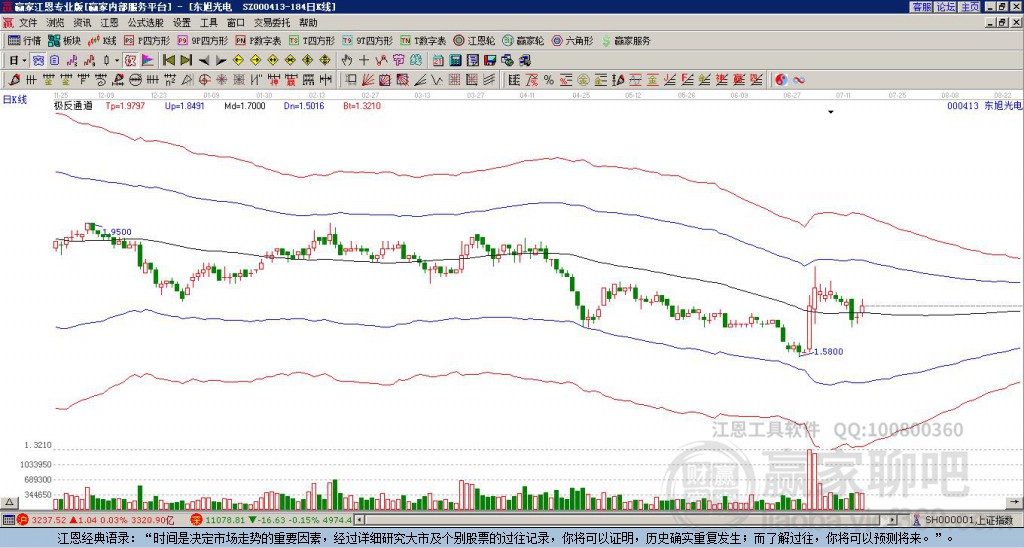The image size is (1024, 548).
Task: Open the 六角形 hexagon tool
Action: [572, 40]
